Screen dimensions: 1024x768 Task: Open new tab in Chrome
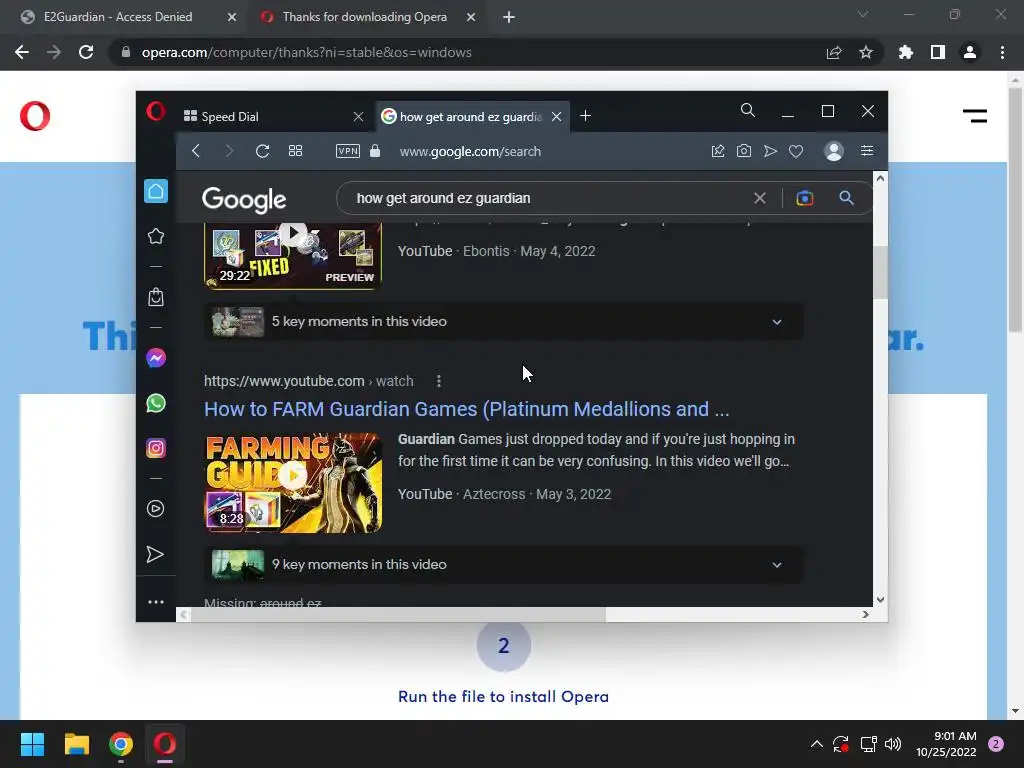point(509,17)
